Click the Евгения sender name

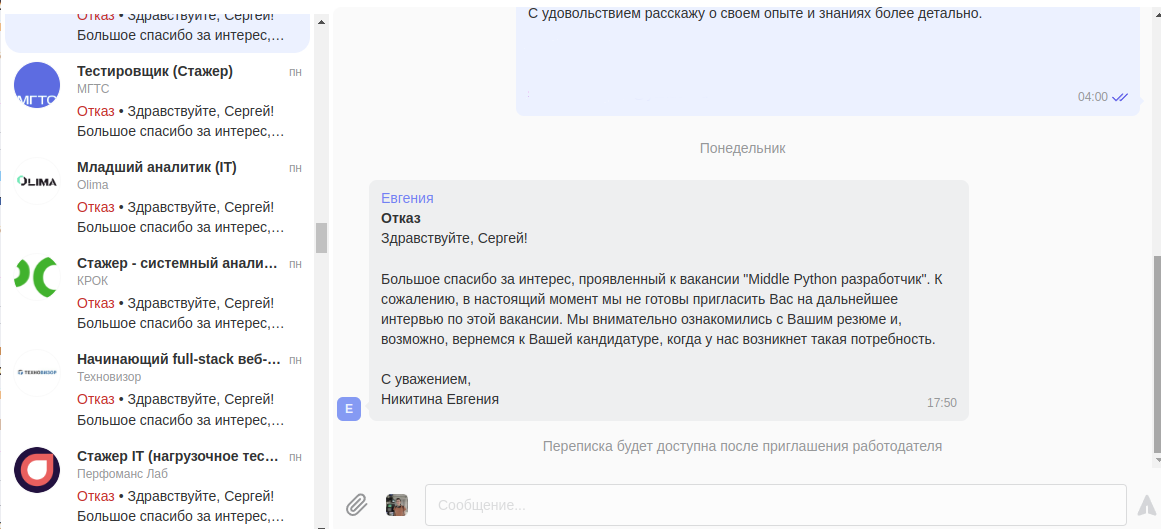click(407, 198)
